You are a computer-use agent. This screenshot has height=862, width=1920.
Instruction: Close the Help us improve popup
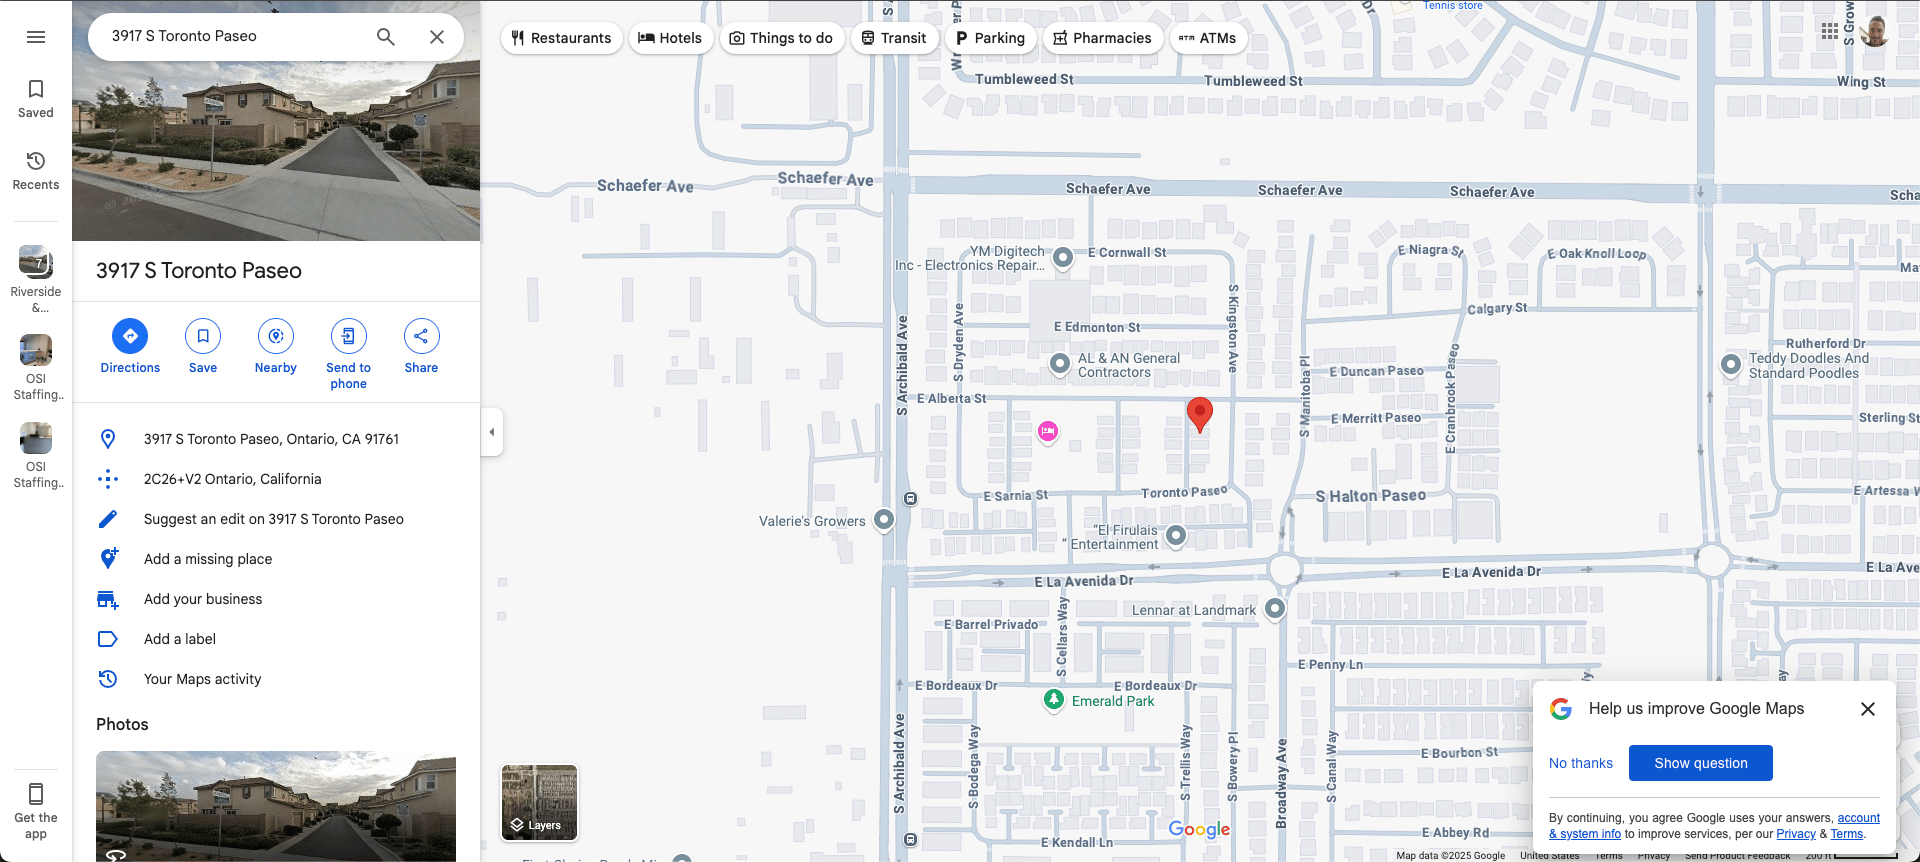(1867, 709)
